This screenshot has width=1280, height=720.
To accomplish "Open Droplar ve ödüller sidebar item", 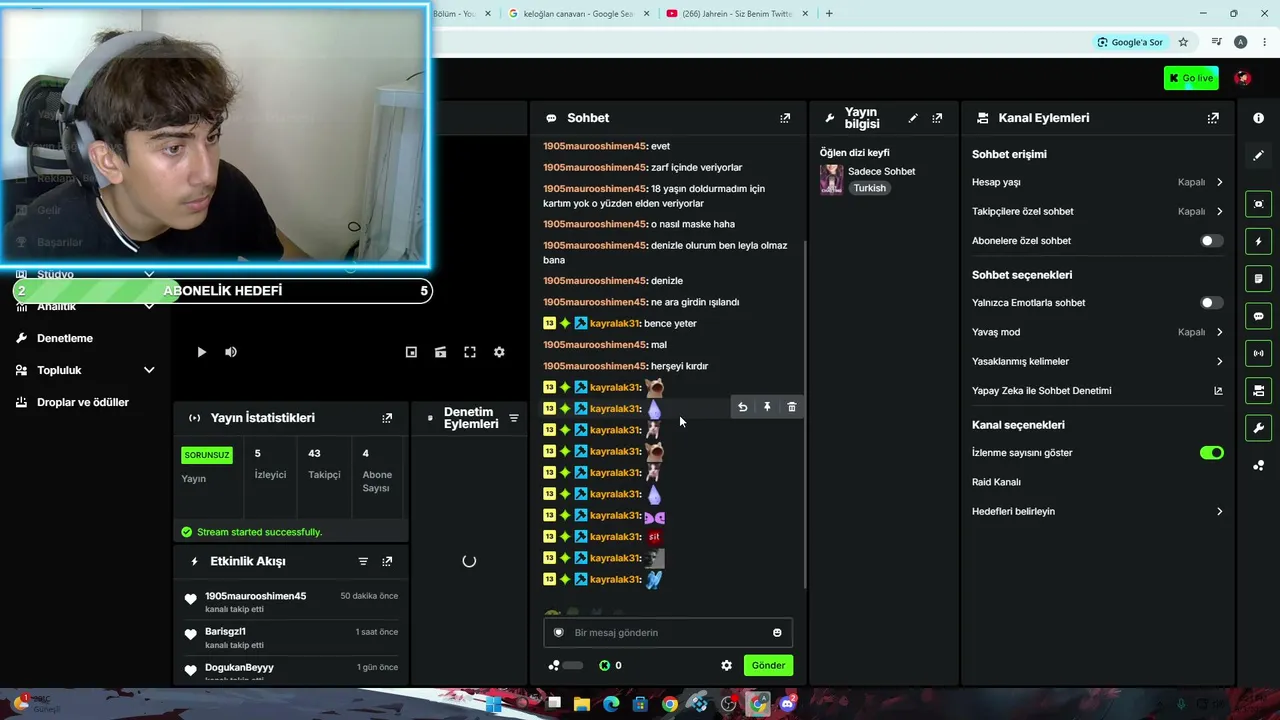I will pyautogui.click(x=85, y=402).
